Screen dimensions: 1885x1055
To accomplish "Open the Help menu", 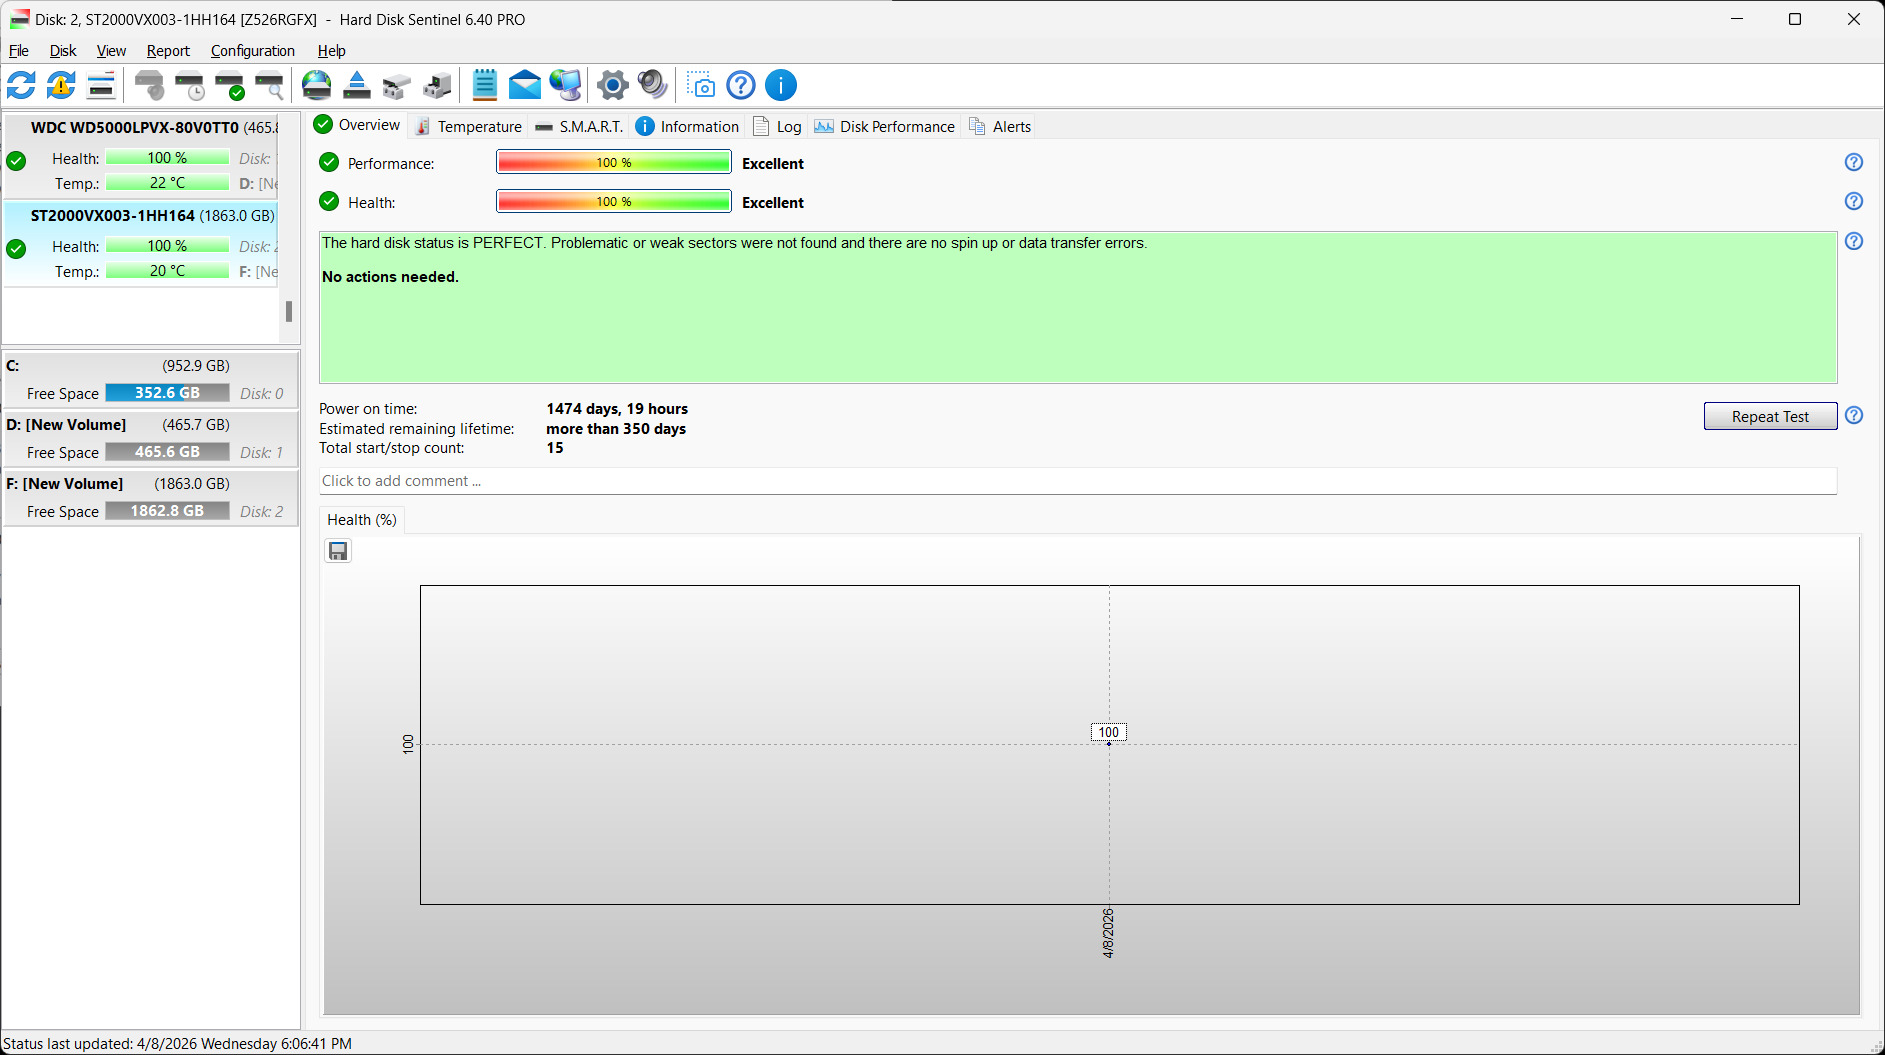I will click(331, 51).
